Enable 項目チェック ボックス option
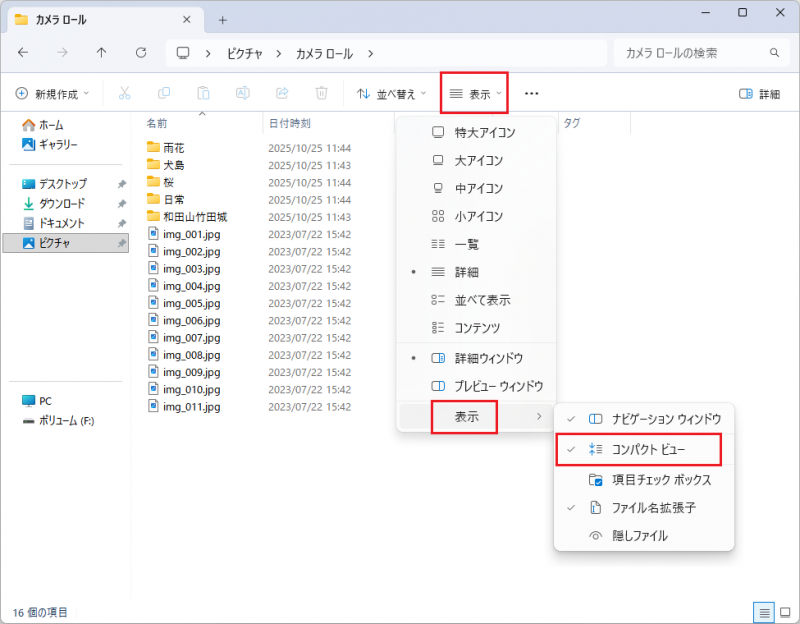This screenshot has height=624, width=800. 661,479
